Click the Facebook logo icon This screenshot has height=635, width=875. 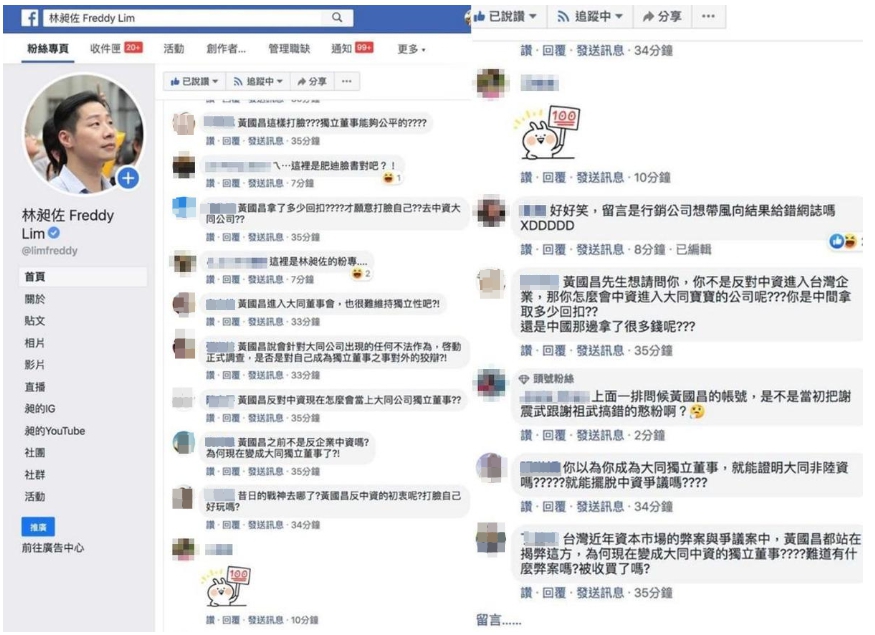pyautogui.click(x=30, y=18)
